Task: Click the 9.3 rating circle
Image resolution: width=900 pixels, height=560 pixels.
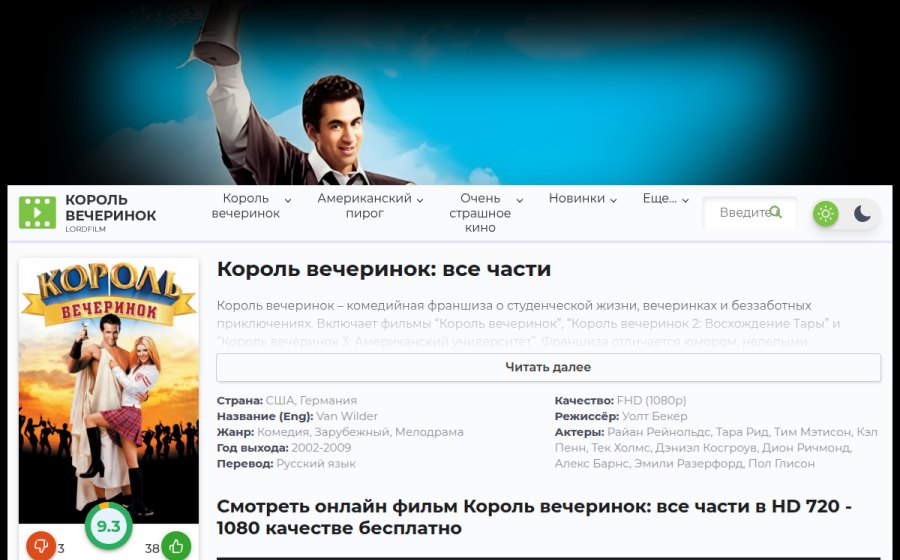Action: [108, 526]
